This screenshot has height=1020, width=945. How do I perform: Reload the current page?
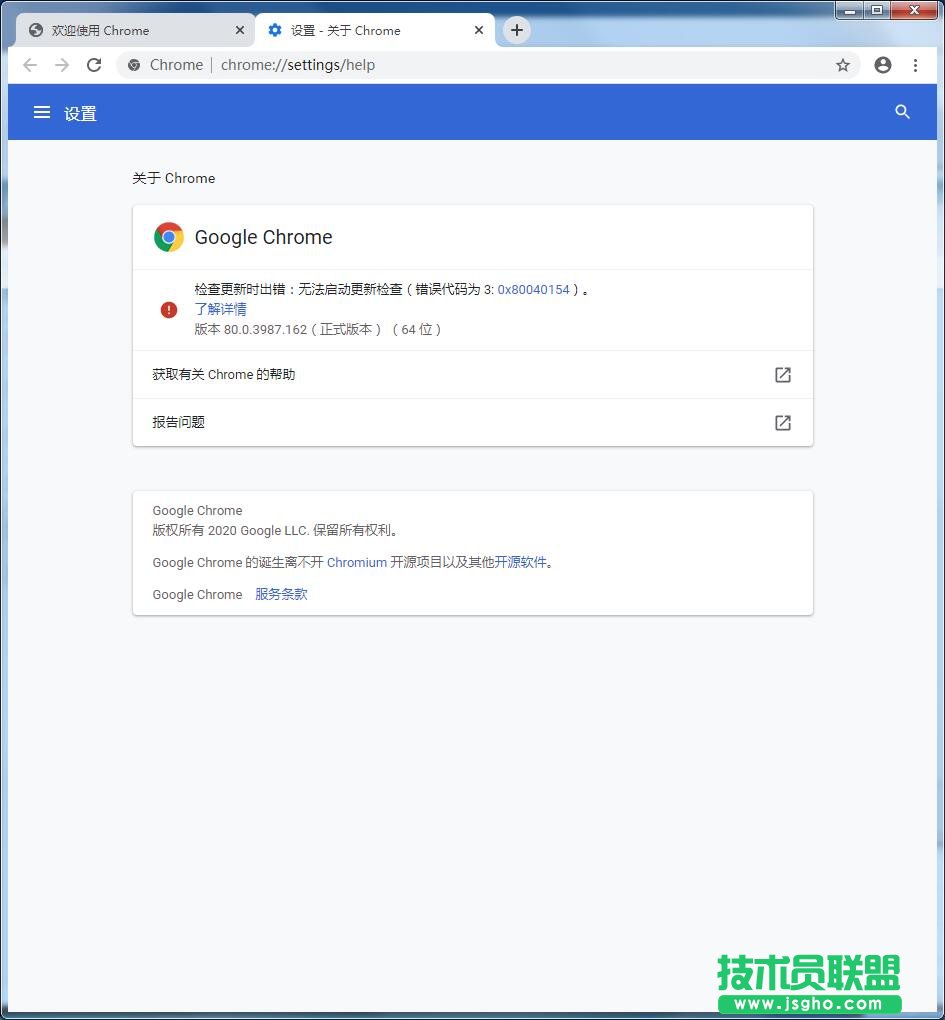(93, 64)
